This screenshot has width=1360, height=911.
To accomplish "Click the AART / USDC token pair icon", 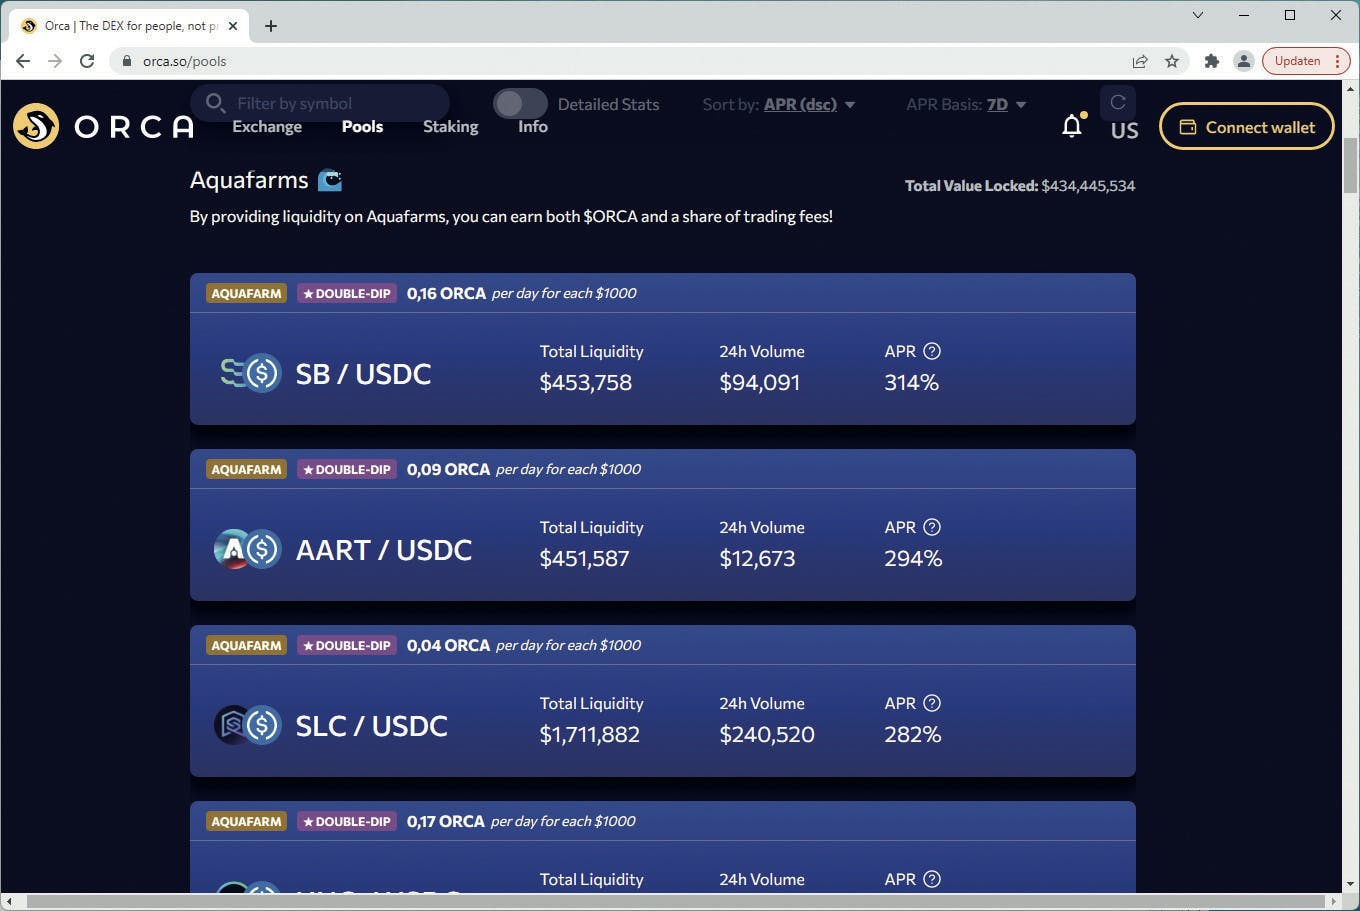I will click(x=248, y=549).
